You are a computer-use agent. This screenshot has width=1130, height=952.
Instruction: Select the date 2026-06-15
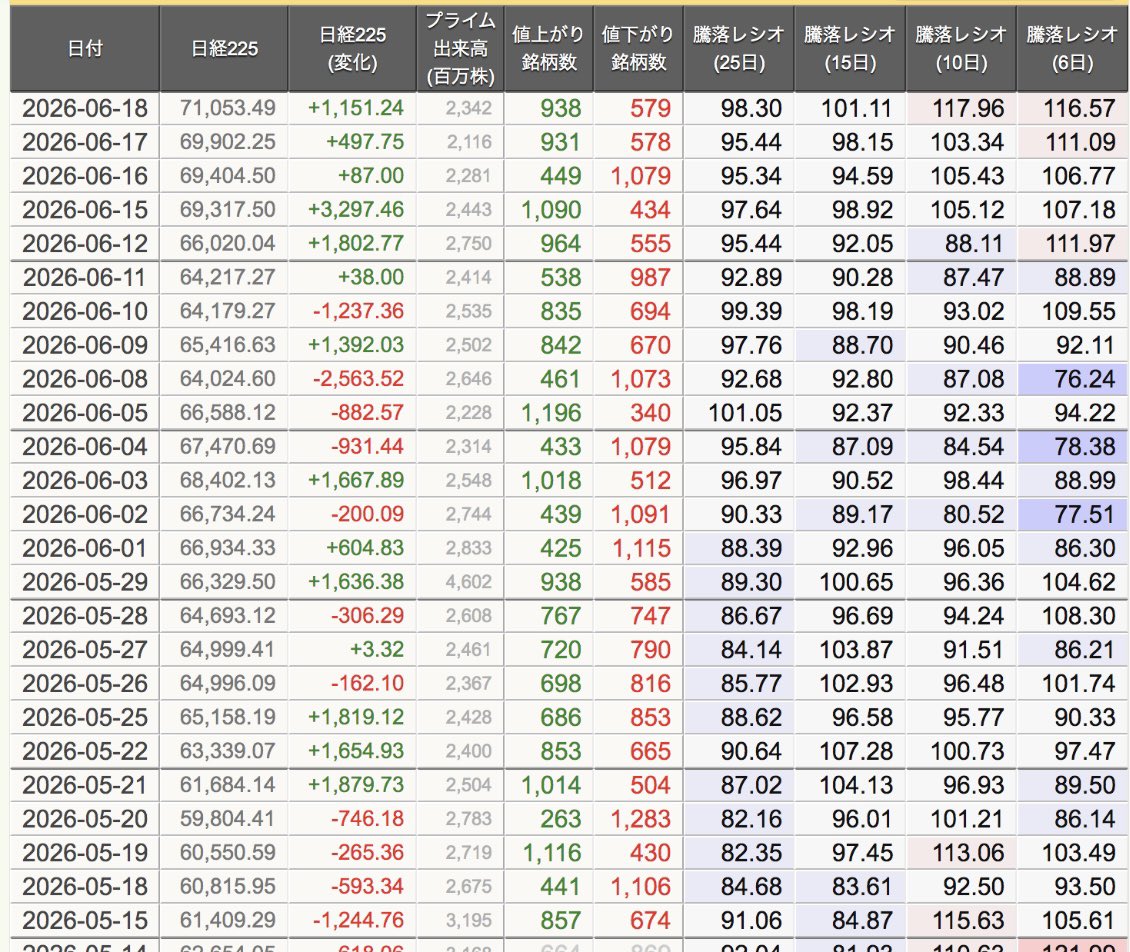[x=85, y=210]
